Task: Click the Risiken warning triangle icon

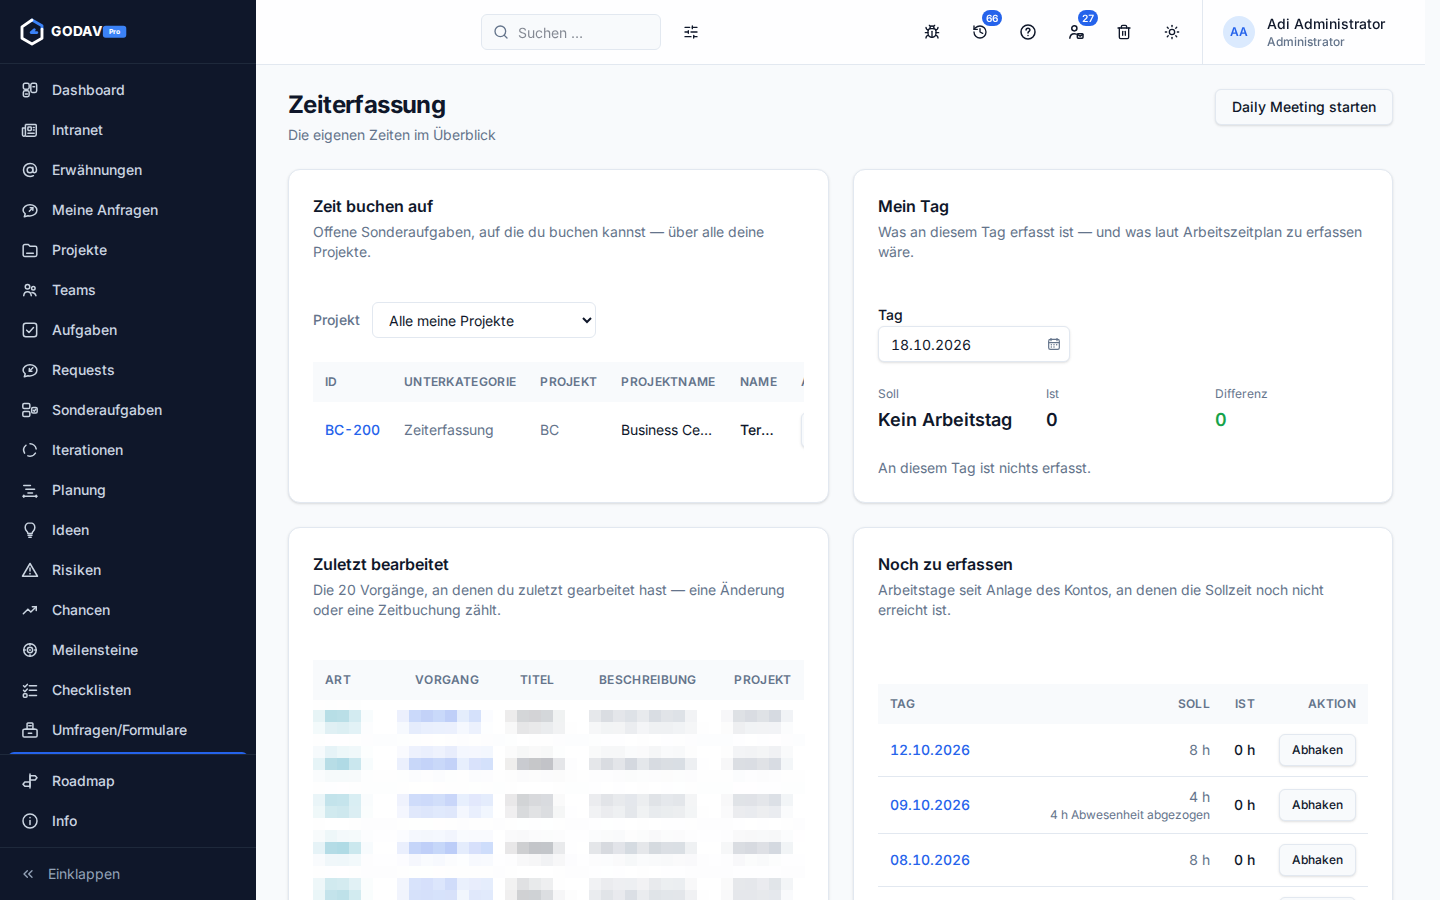Action: [x=30, y=570]
